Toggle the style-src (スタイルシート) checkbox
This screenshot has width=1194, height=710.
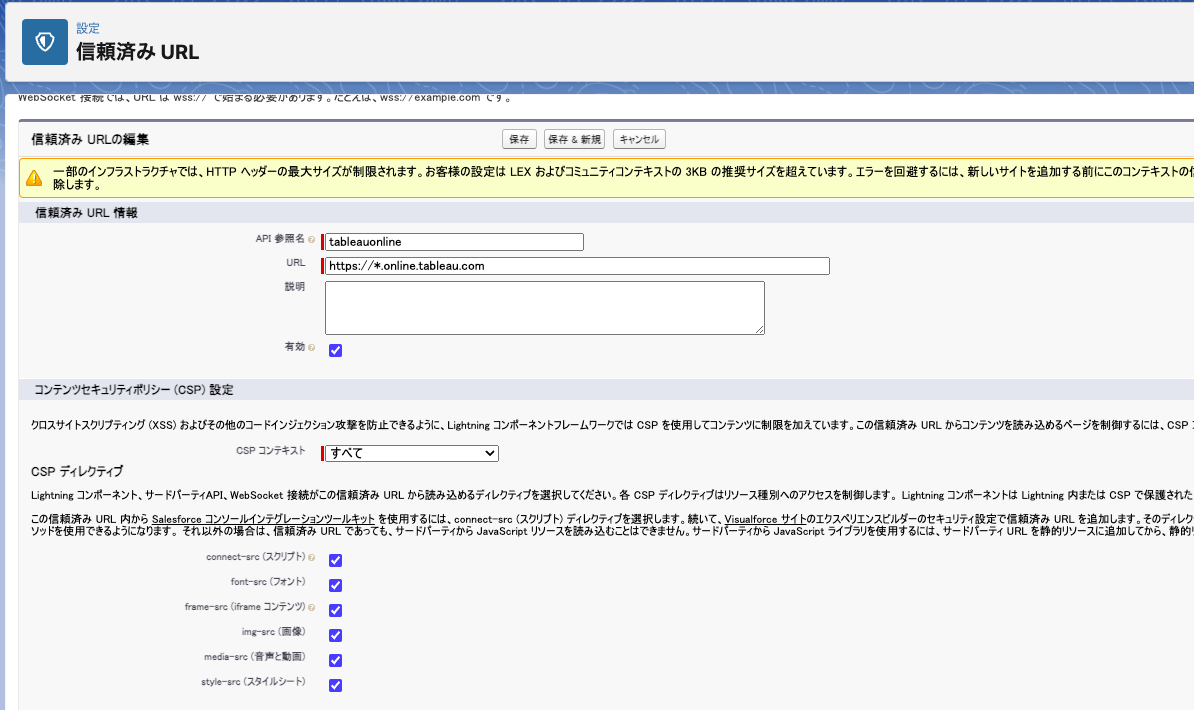[x=335, y=686]
